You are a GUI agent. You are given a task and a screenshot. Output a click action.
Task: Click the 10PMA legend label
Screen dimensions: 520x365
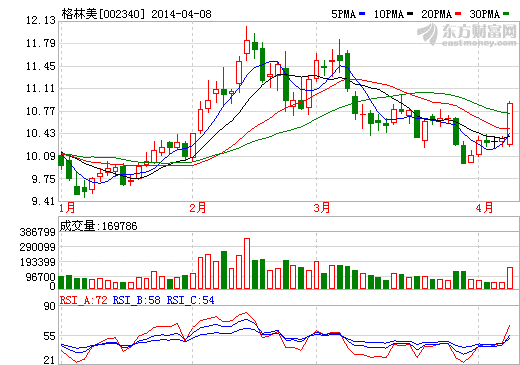[x=389, y=14]
